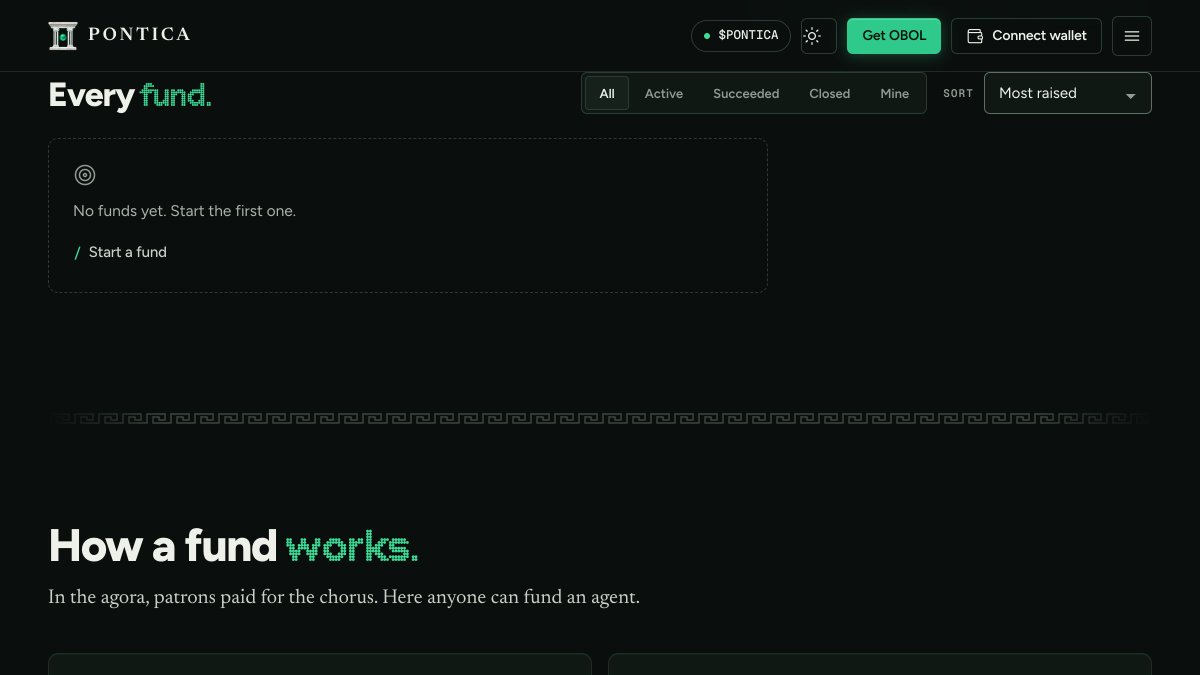Click the target icon in empty funds card

(85, 175)
